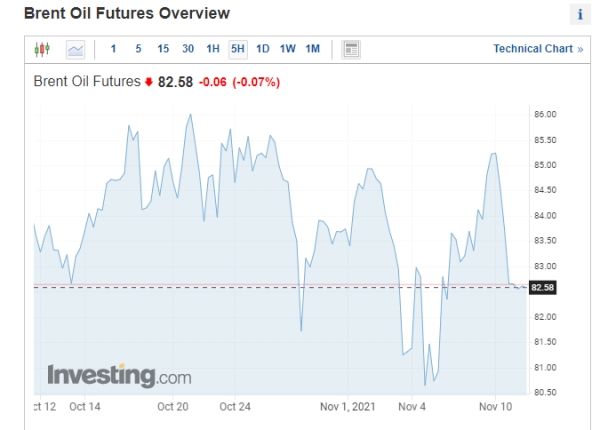Click the 82.58 current price marker
This screenshot has width=600, height=430.
(543, 288)
